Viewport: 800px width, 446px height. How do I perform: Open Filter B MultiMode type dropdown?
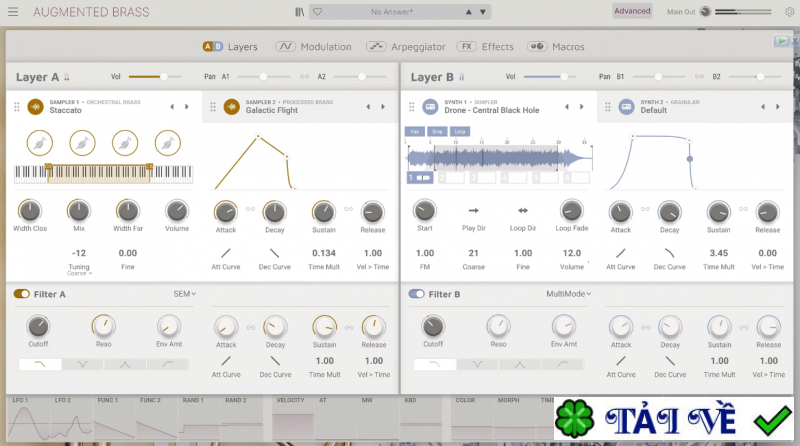click(568, 294)
